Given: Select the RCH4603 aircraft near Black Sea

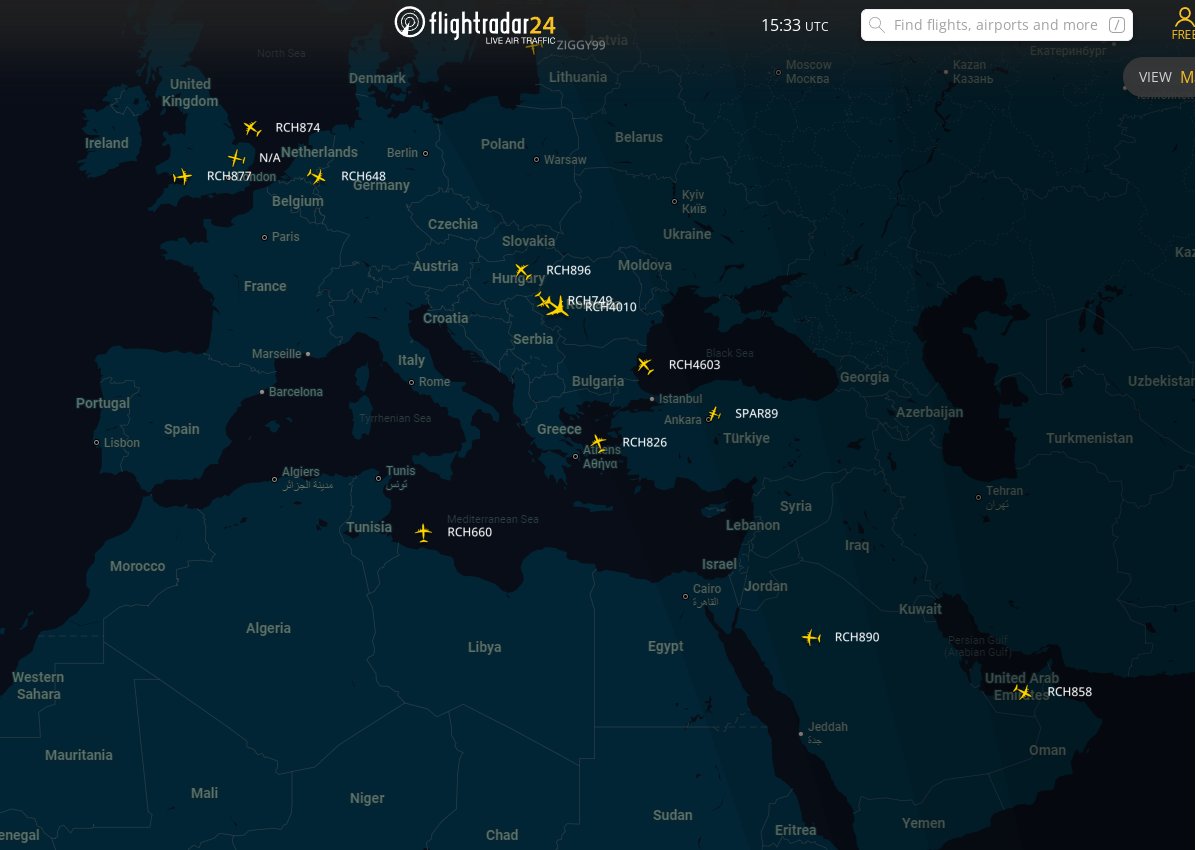Looking at the screenshot, I should [x=645, y=366].
